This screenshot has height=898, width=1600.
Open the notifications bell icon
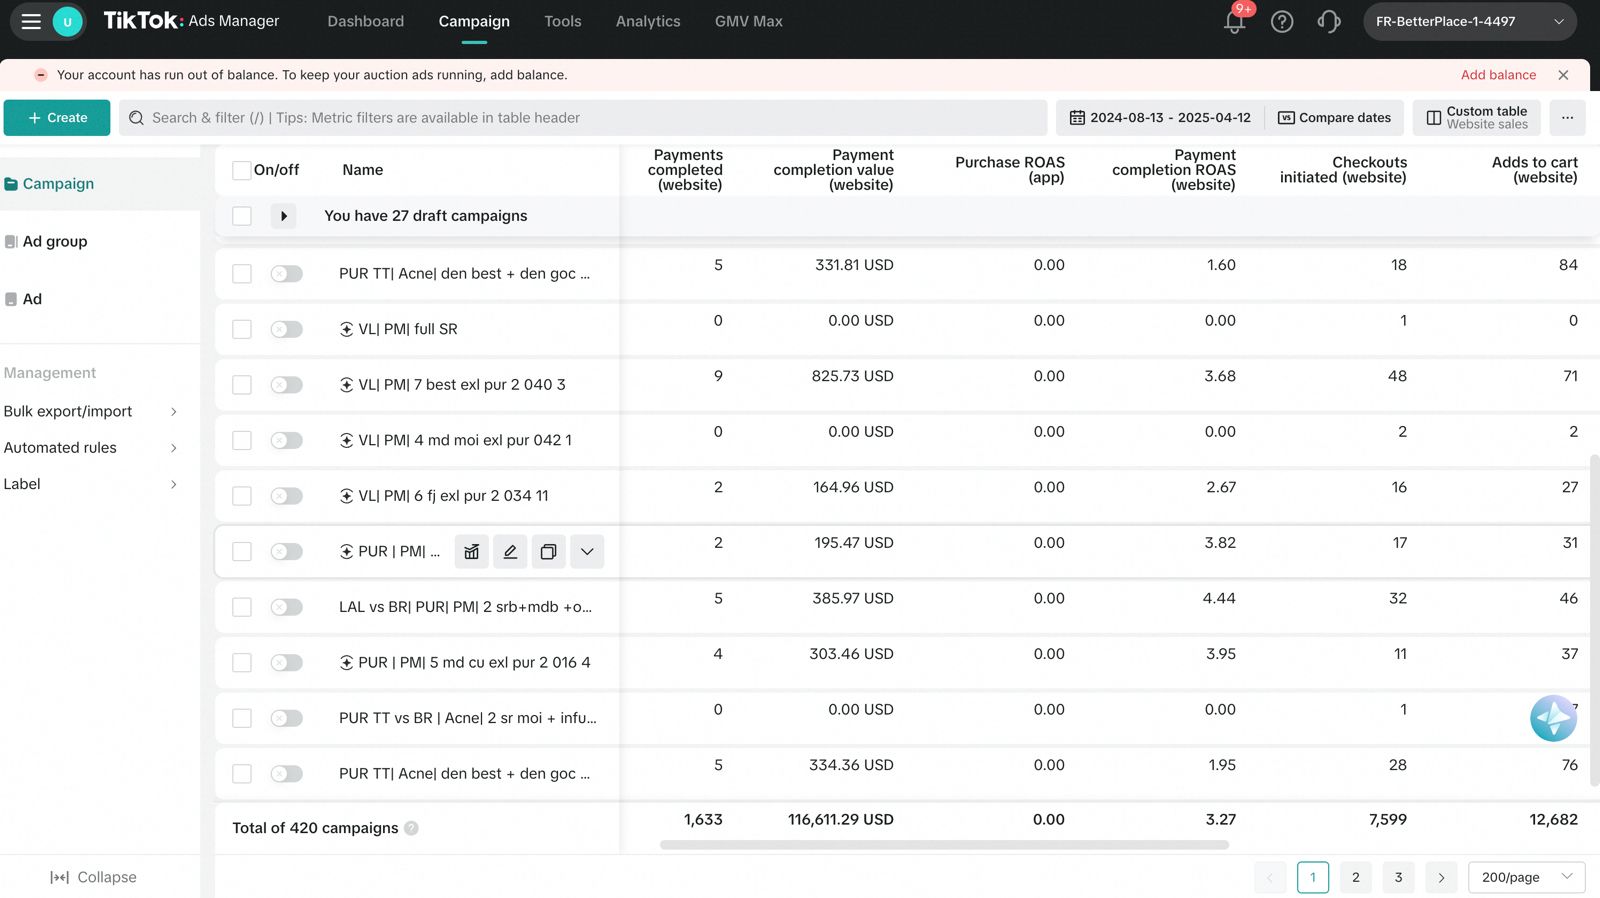pyautogui.click(x=1235, y=22)
